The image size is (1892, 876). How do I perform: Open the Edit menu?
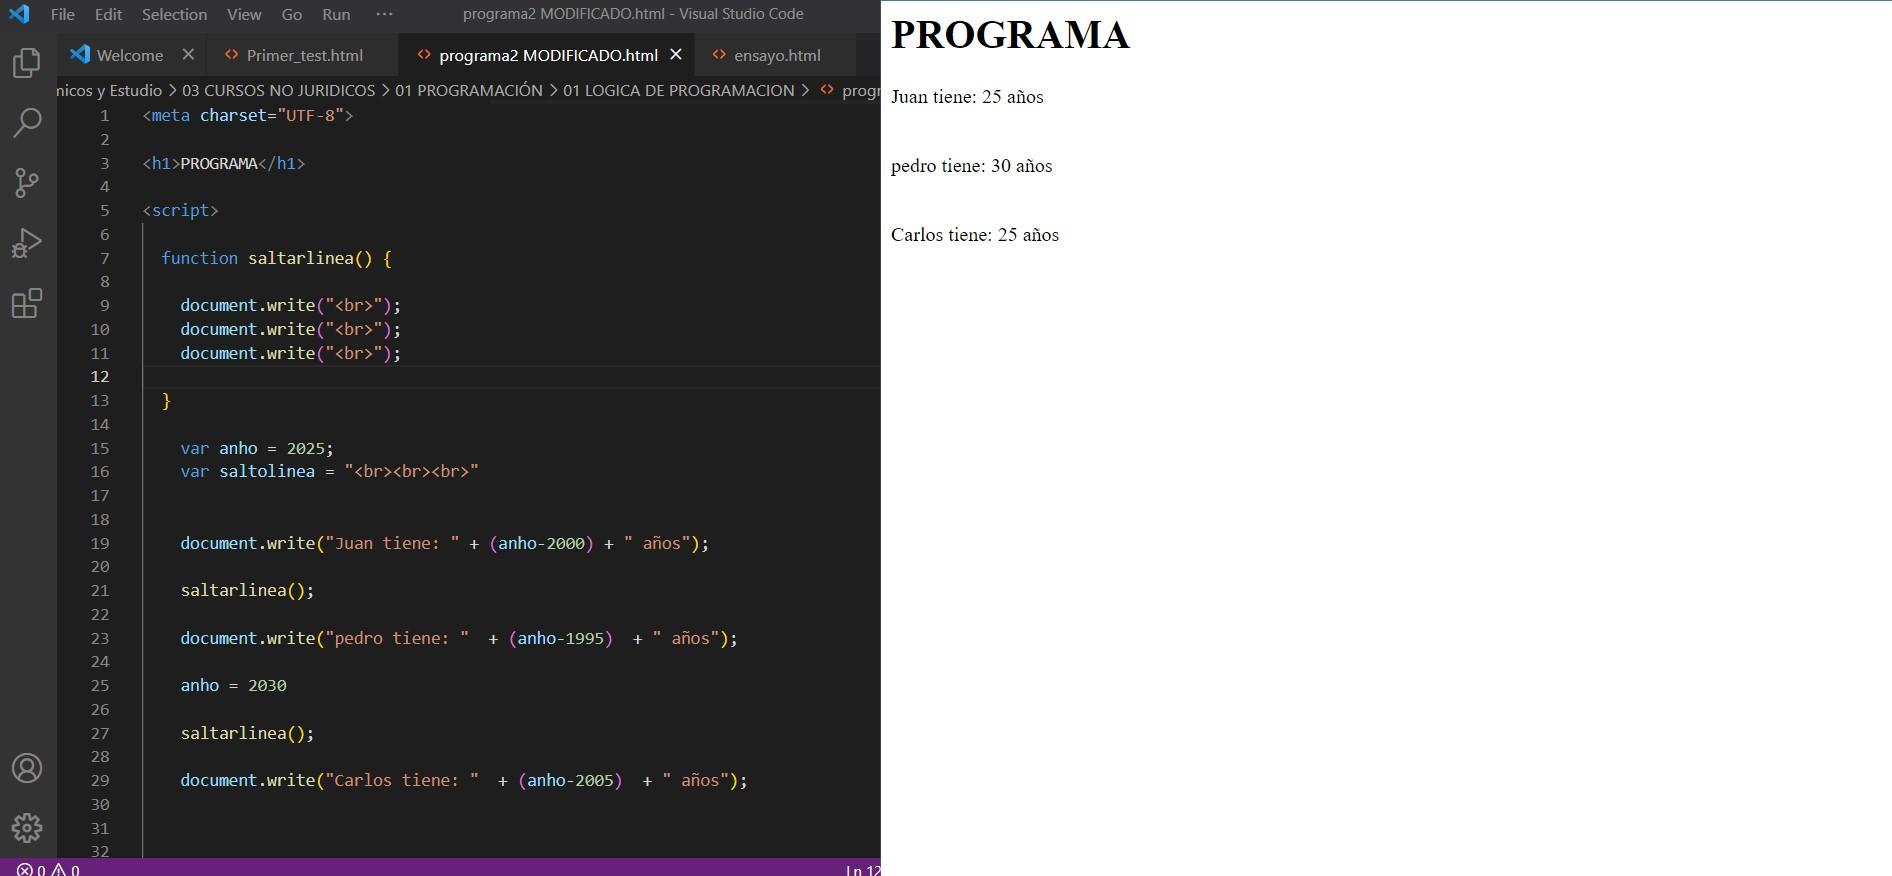point(108,14)
